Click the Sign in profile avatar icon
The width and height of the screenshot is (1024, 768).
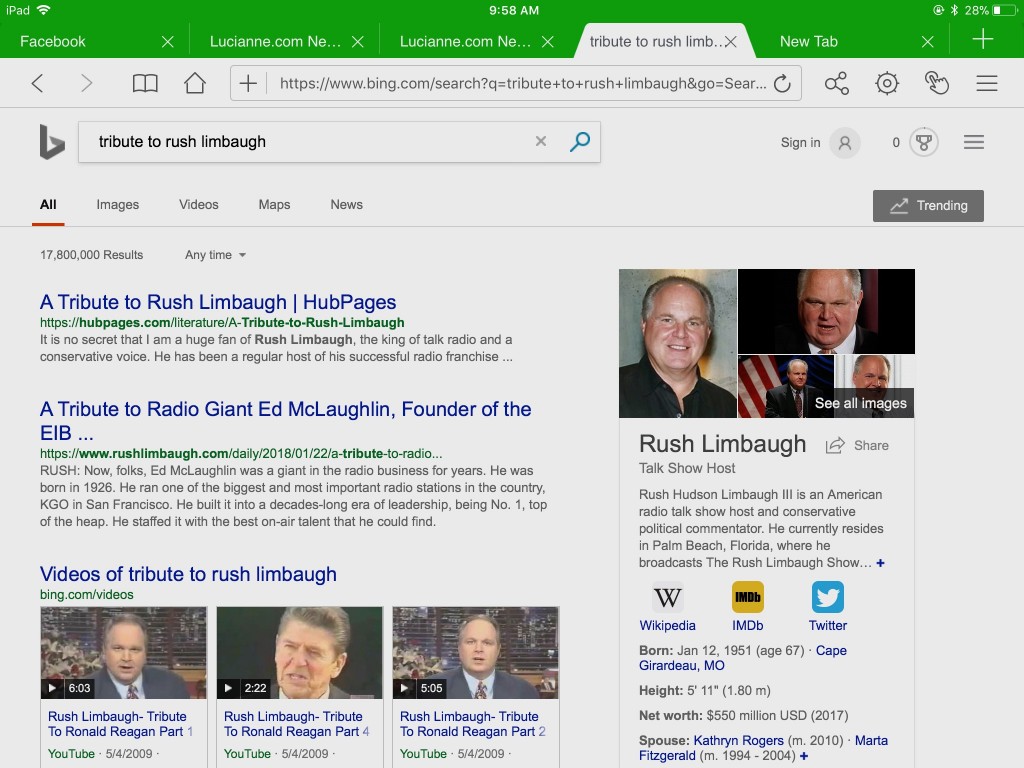[x=844, y=142]
